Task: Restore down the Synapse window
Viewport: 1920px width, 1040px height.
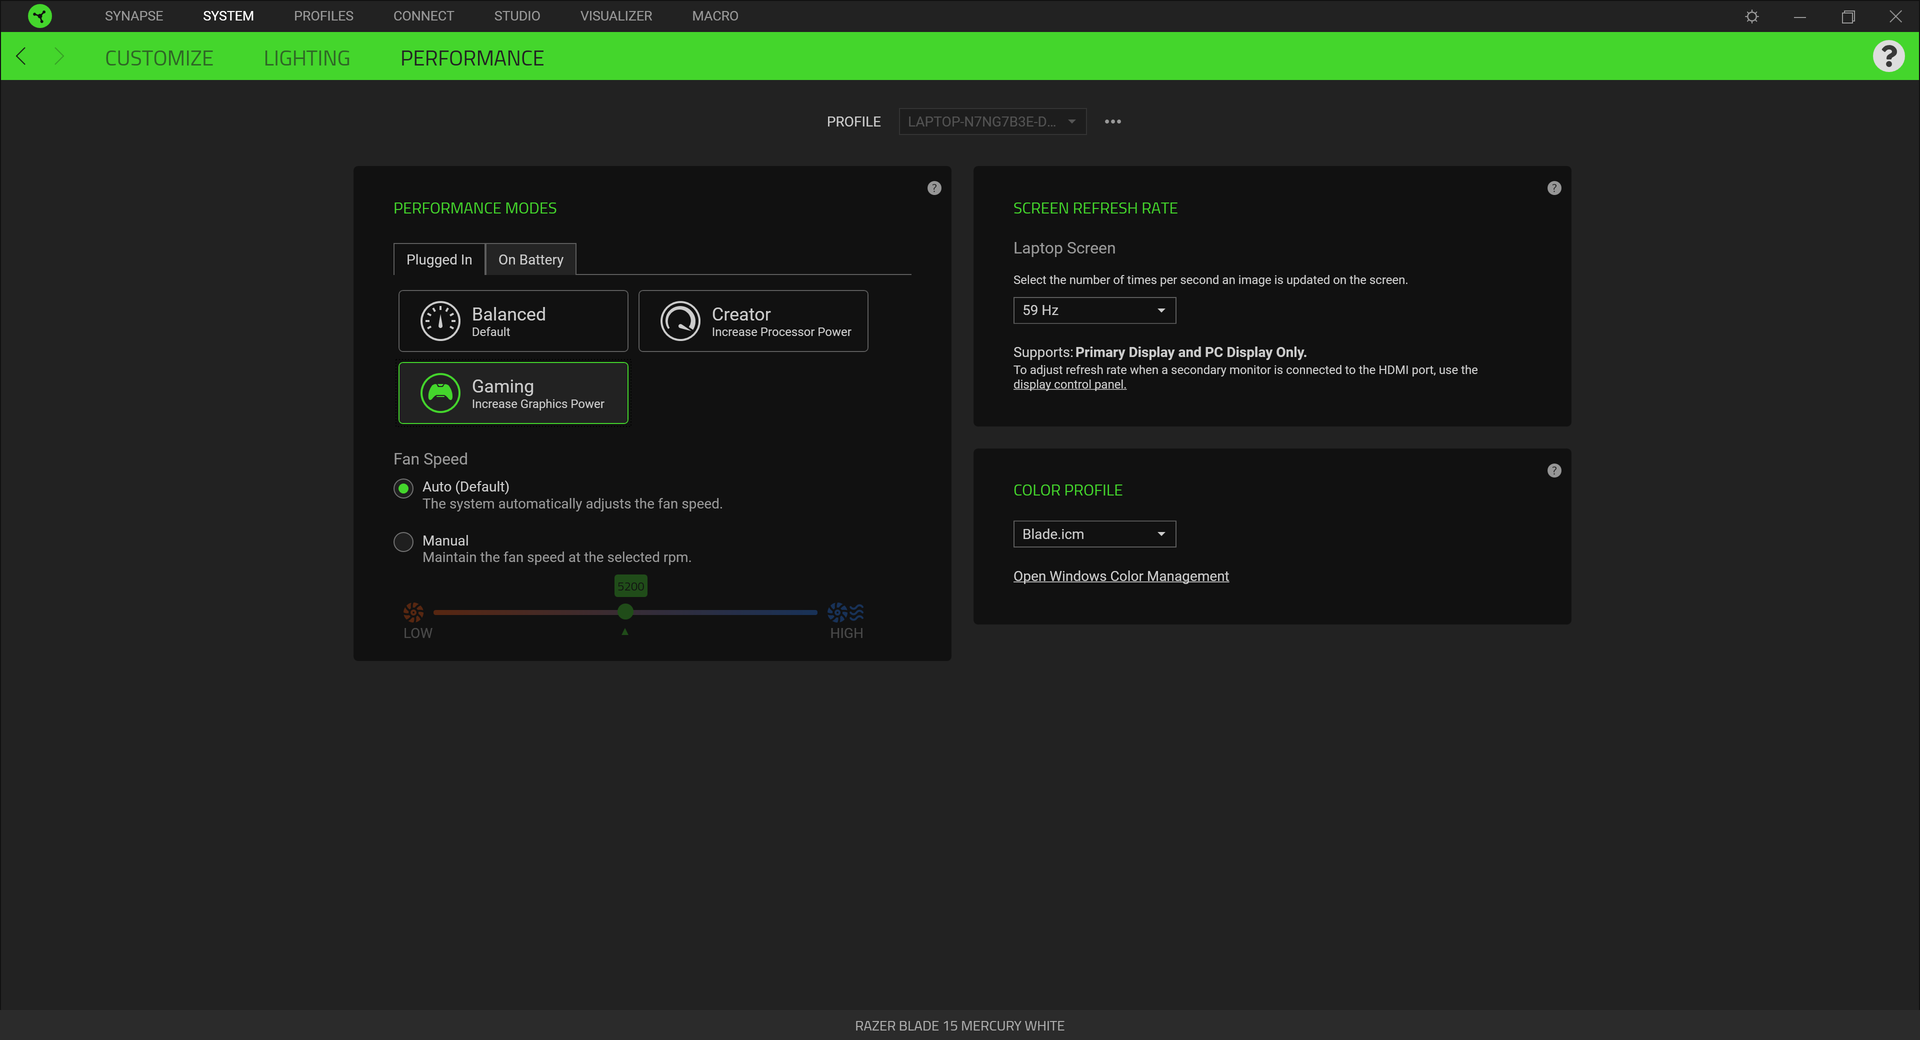Action: (x=1848, y=16)
